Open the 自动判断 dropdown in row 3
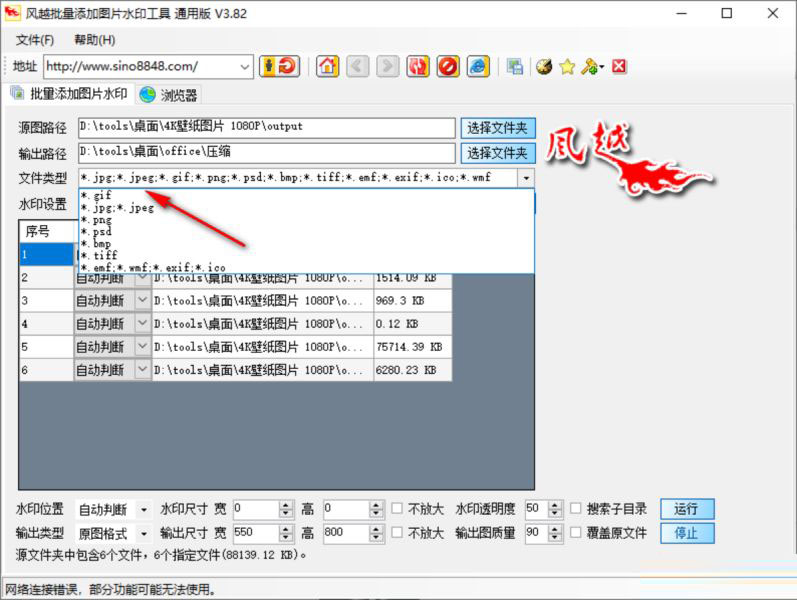 click(x=142, y=300)
